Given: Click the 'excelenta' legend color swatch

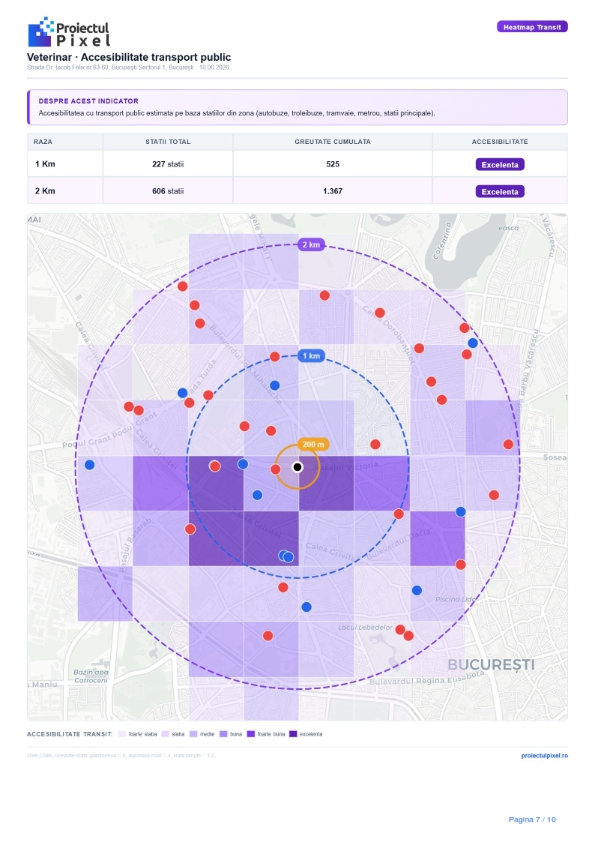Looking at the screenshot, I should coord(293,734).
